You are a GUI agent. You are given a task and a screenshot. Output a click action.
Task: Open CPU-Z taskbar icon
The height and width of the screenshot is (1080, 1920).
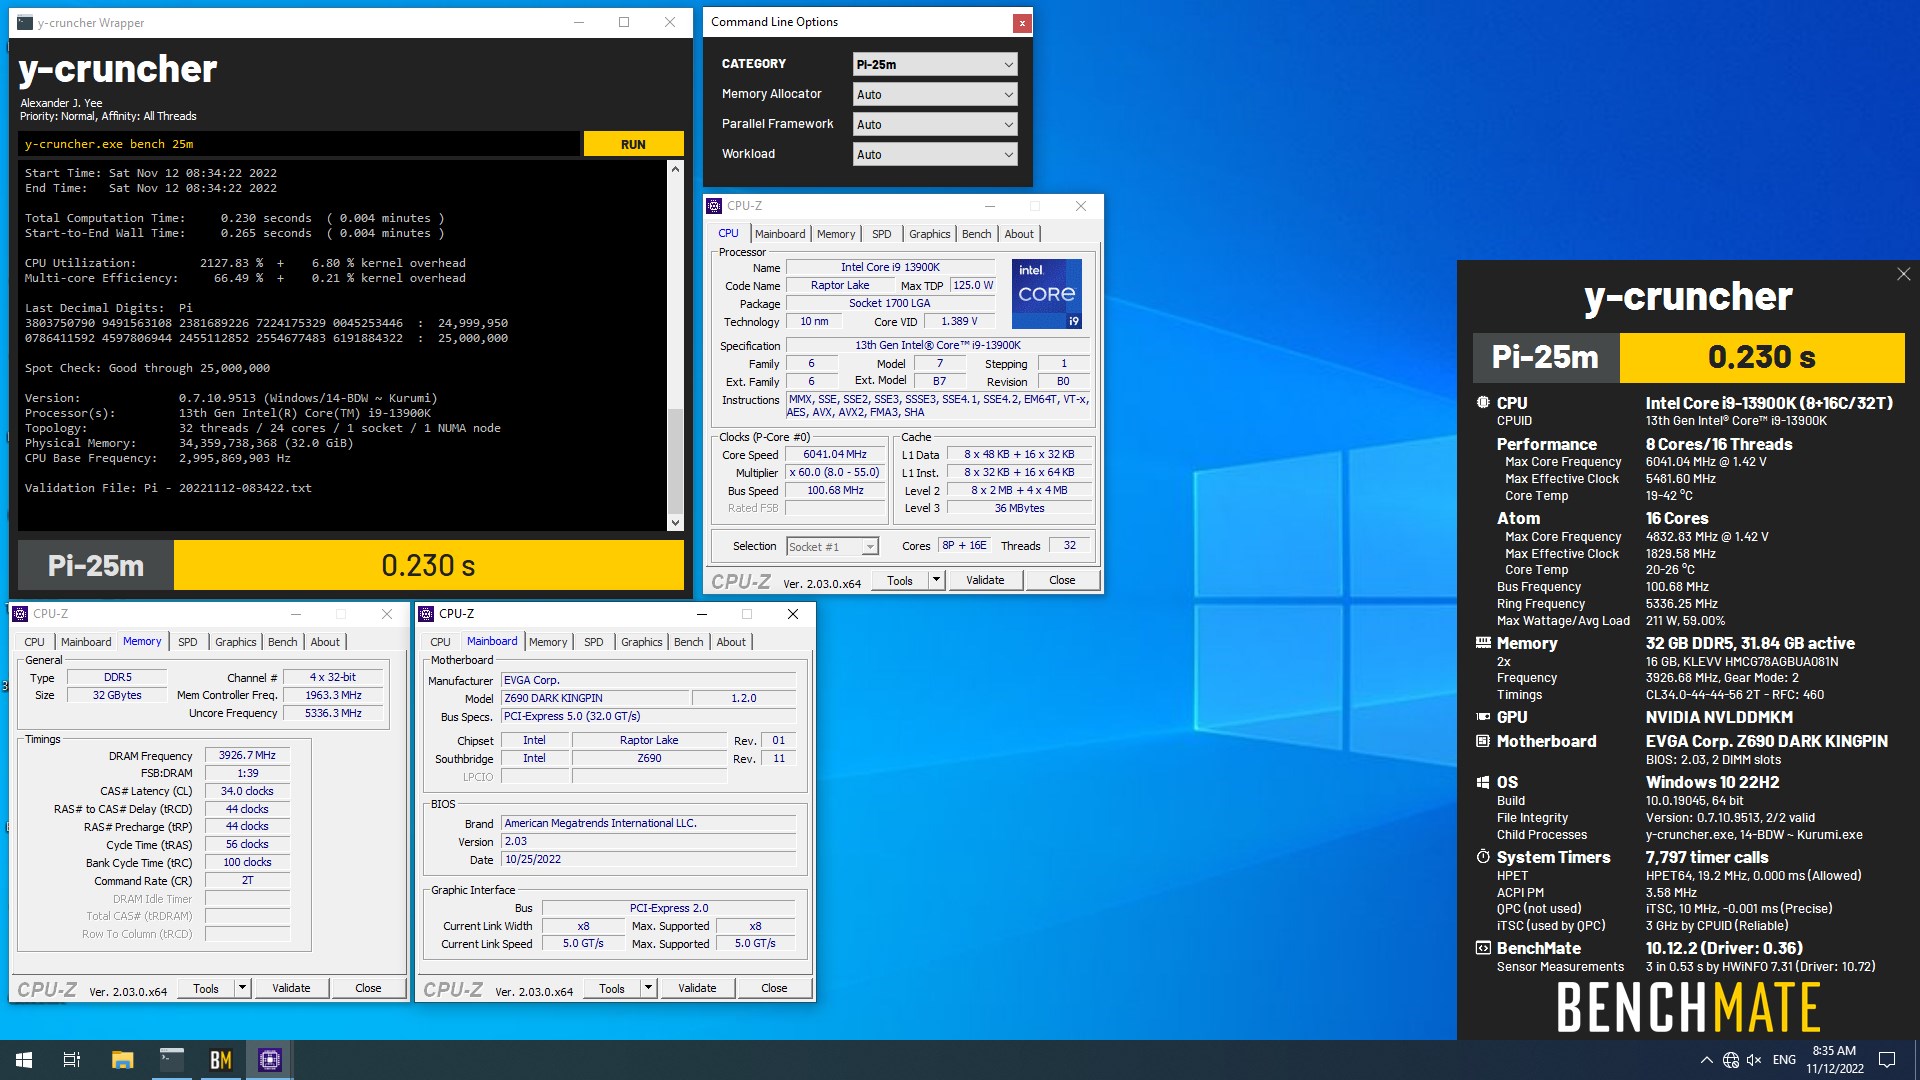click(x=269, y=1060)
